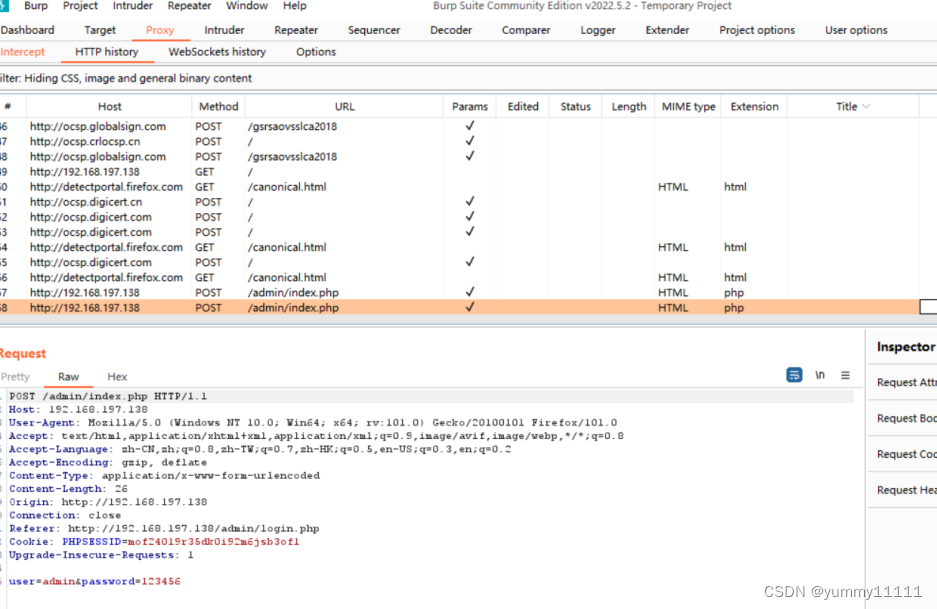Screen dimensions: 937x609
Task: Toggle show non-printable characters \n button
Action: 820,375
